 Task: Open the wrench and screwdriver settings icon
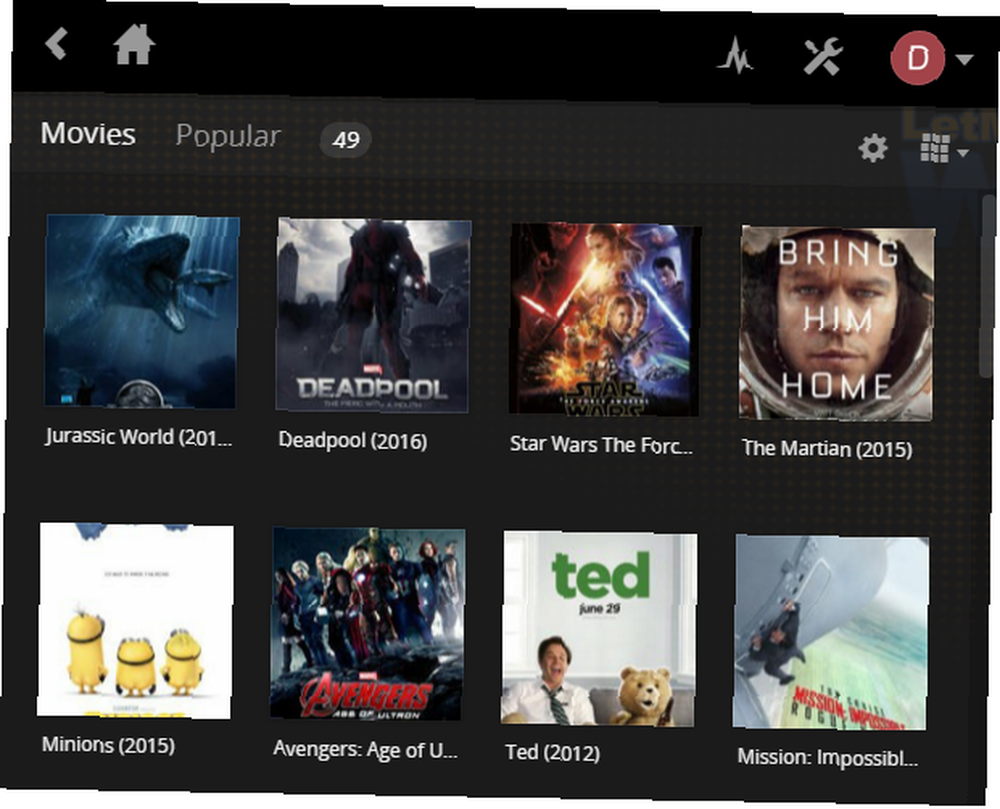click(823, 57)
